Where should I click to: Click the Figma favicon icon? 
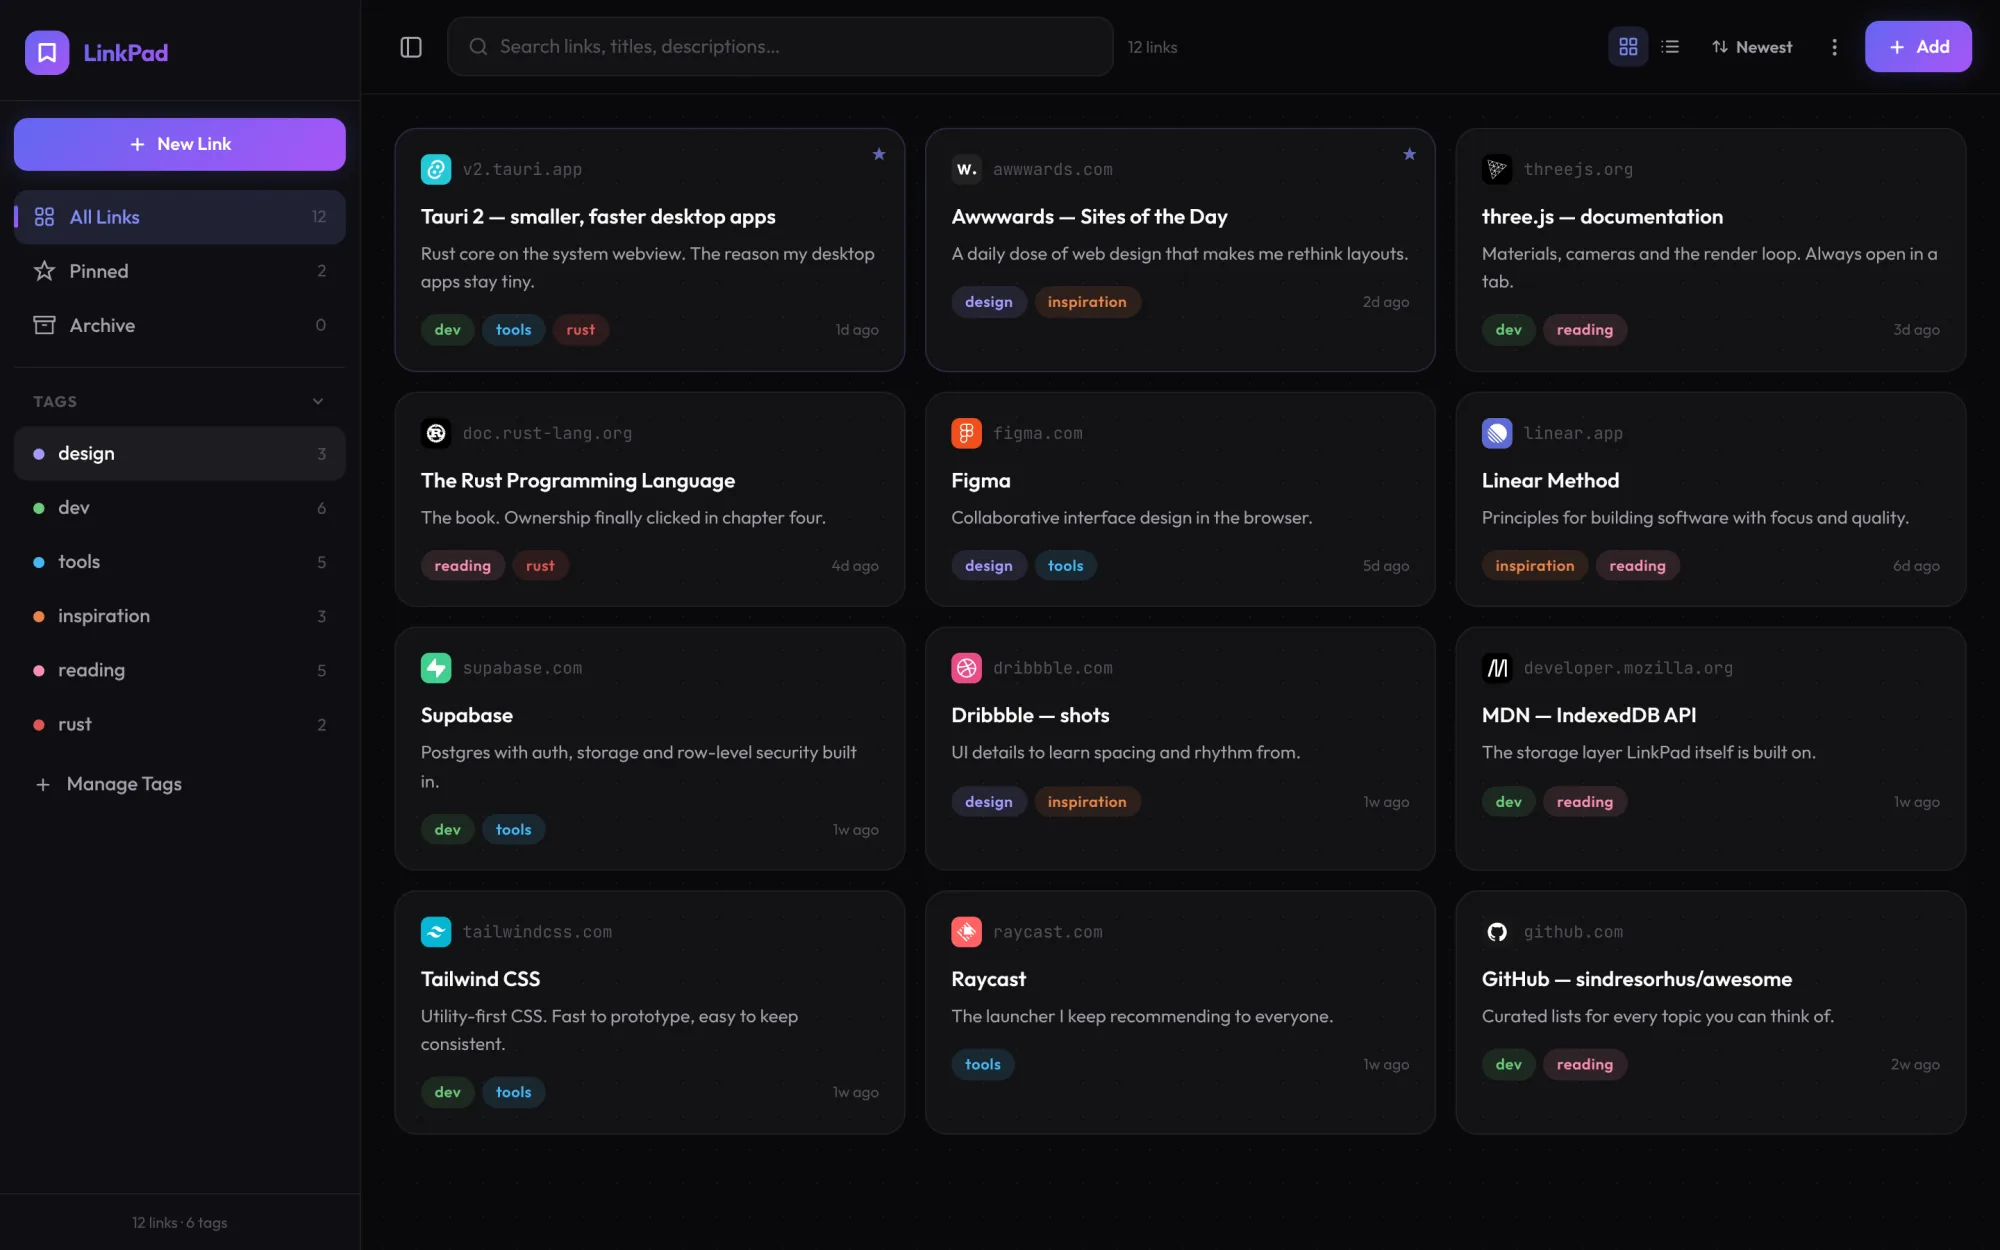pyautogui.click(x=966, y=433)
